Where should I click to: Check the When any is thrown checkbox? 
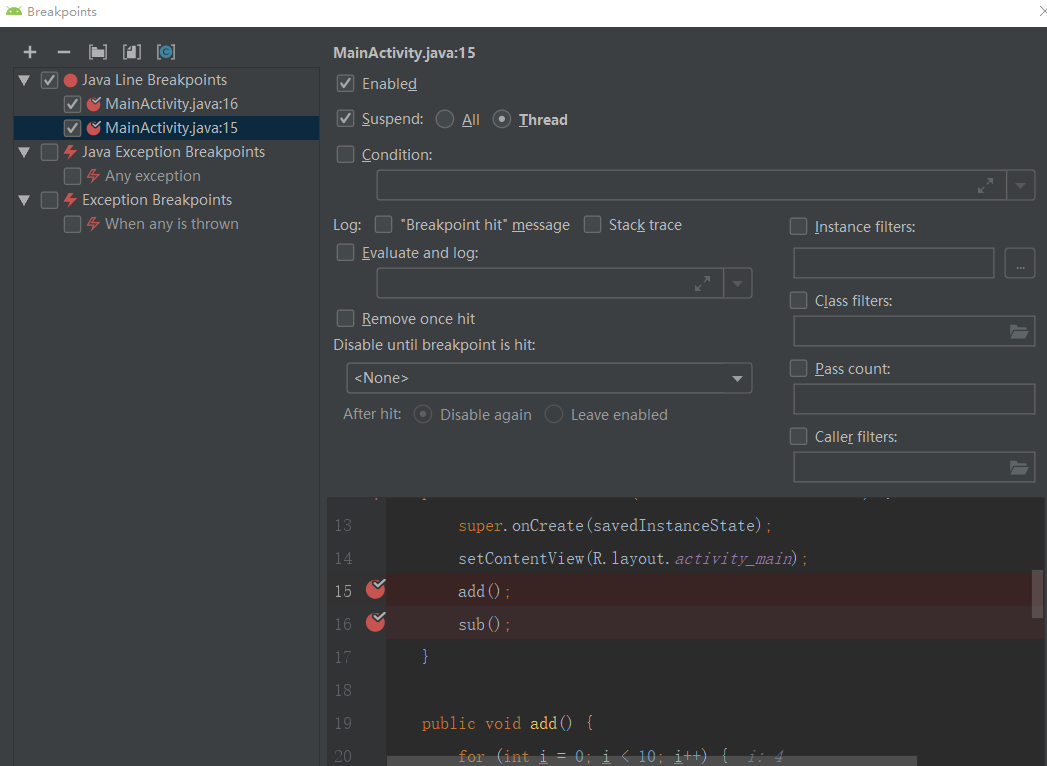(x=72, y=224)
